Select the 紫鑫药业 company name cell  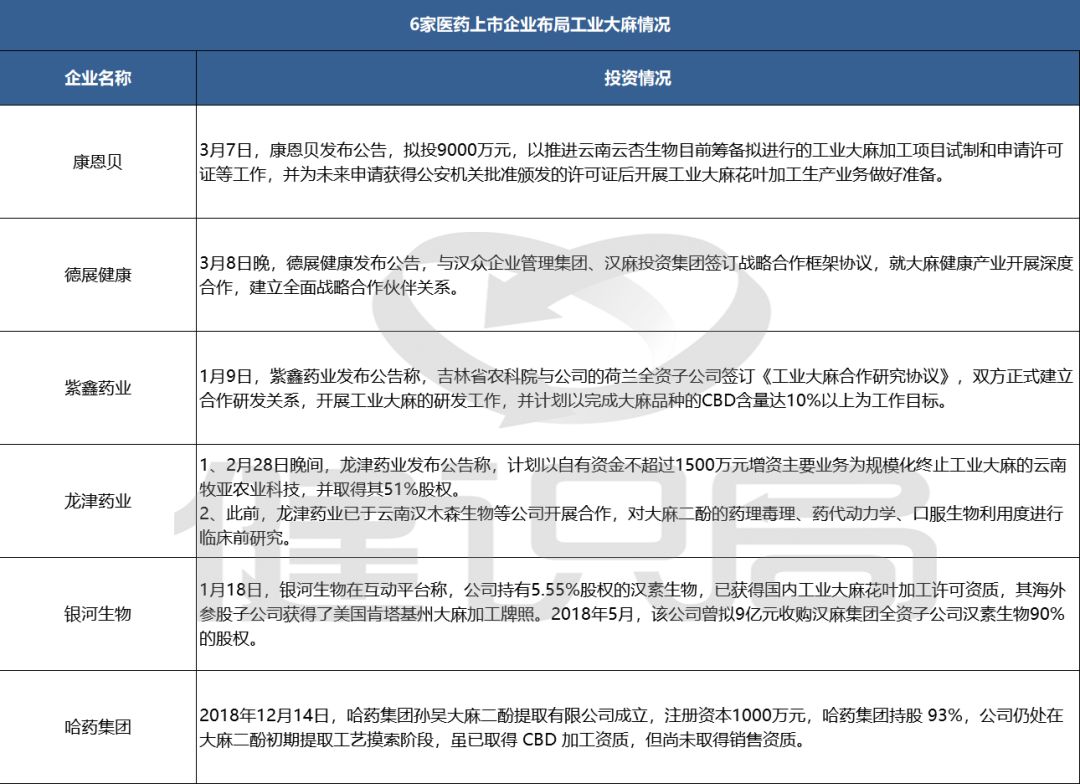click(x=98, y=388)
